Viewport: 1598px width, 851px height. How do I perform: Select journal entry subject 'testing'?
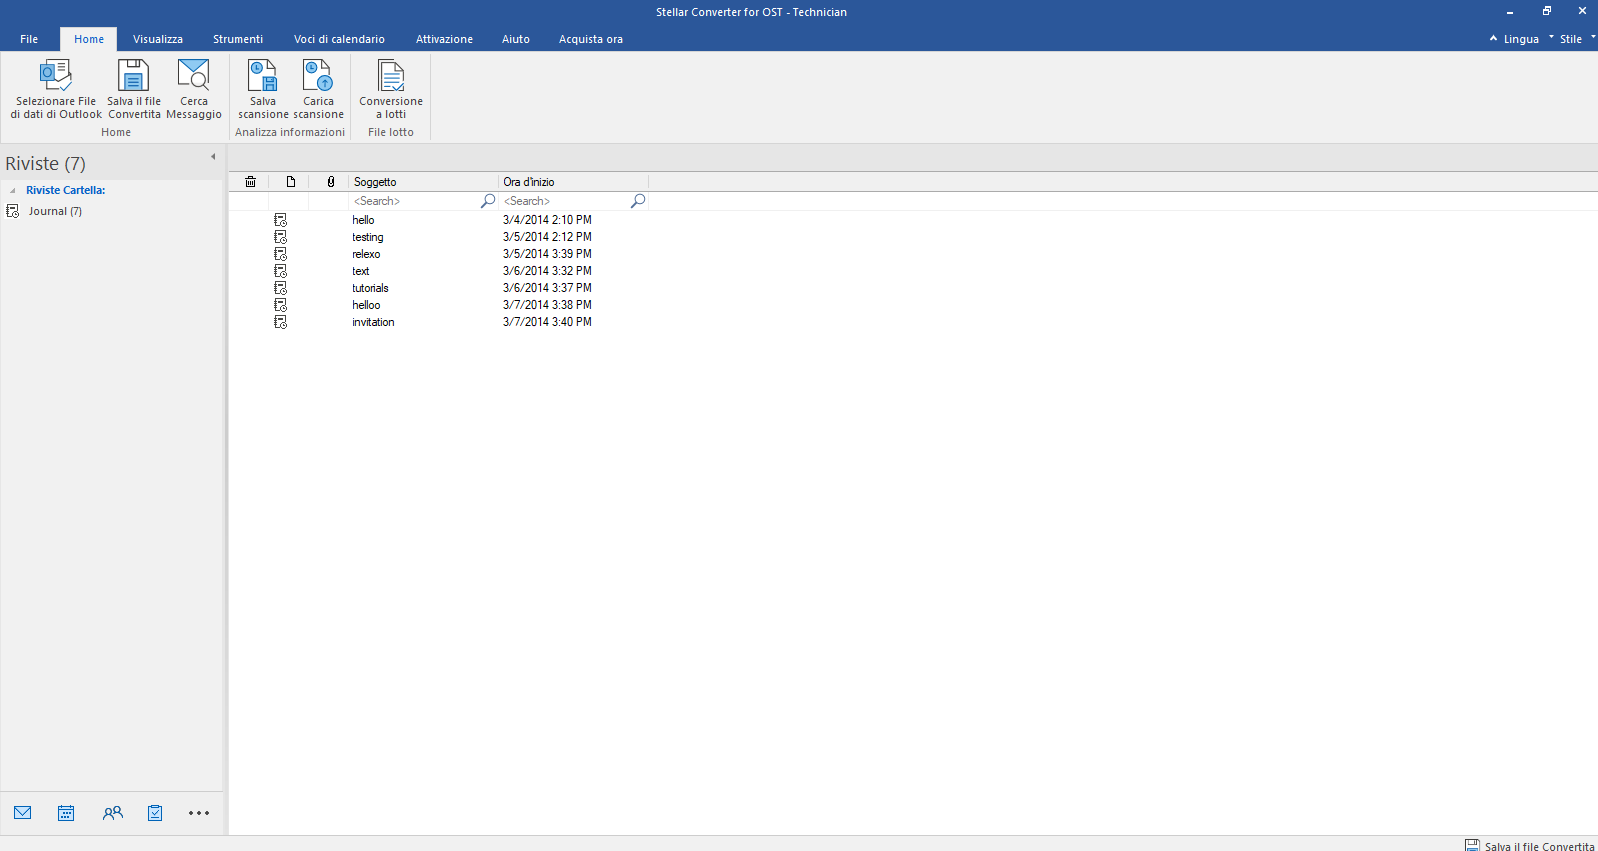(368, 237)
